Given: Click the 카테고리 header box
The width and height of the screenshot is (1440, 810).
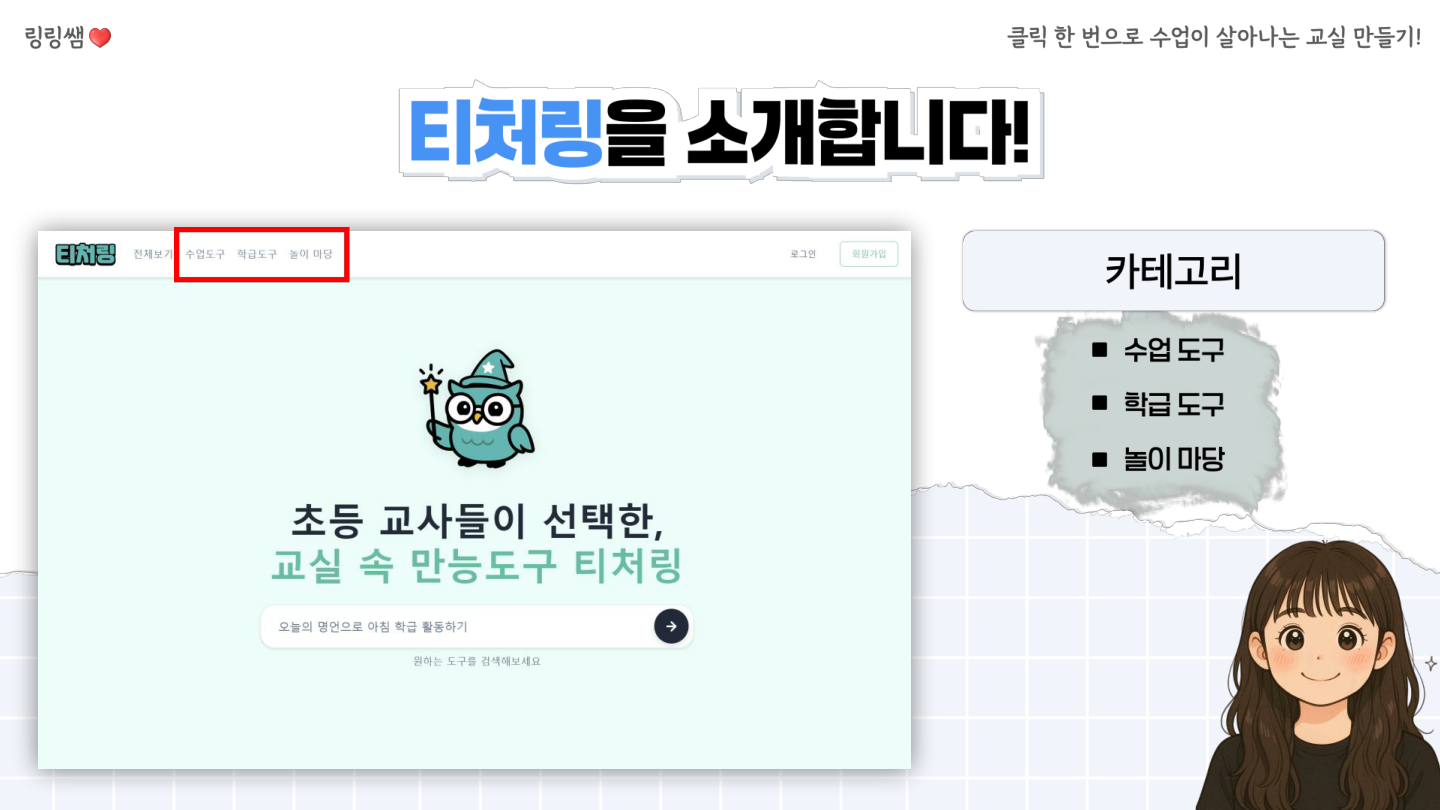Looking at the screenshot, I should [1173, 271].
